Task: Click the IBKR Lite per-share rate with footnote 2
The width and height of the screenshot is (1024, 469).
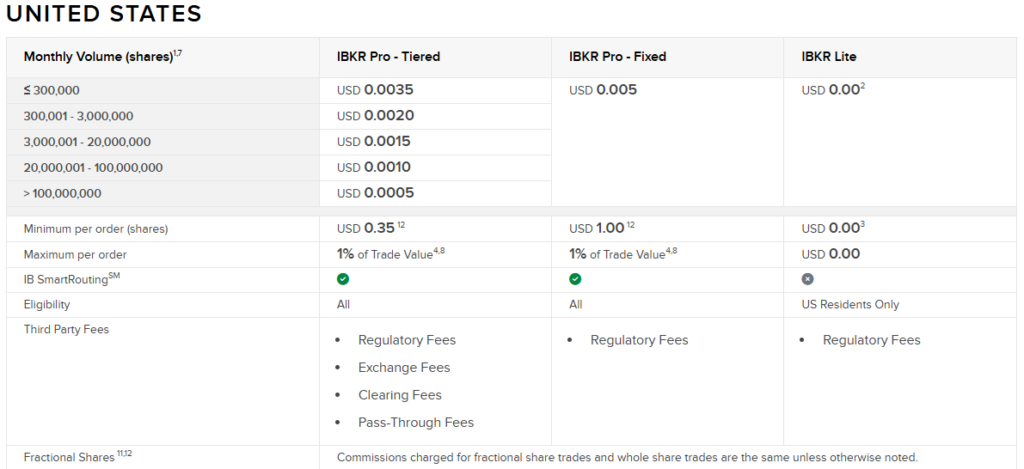Action: point(833,90)
